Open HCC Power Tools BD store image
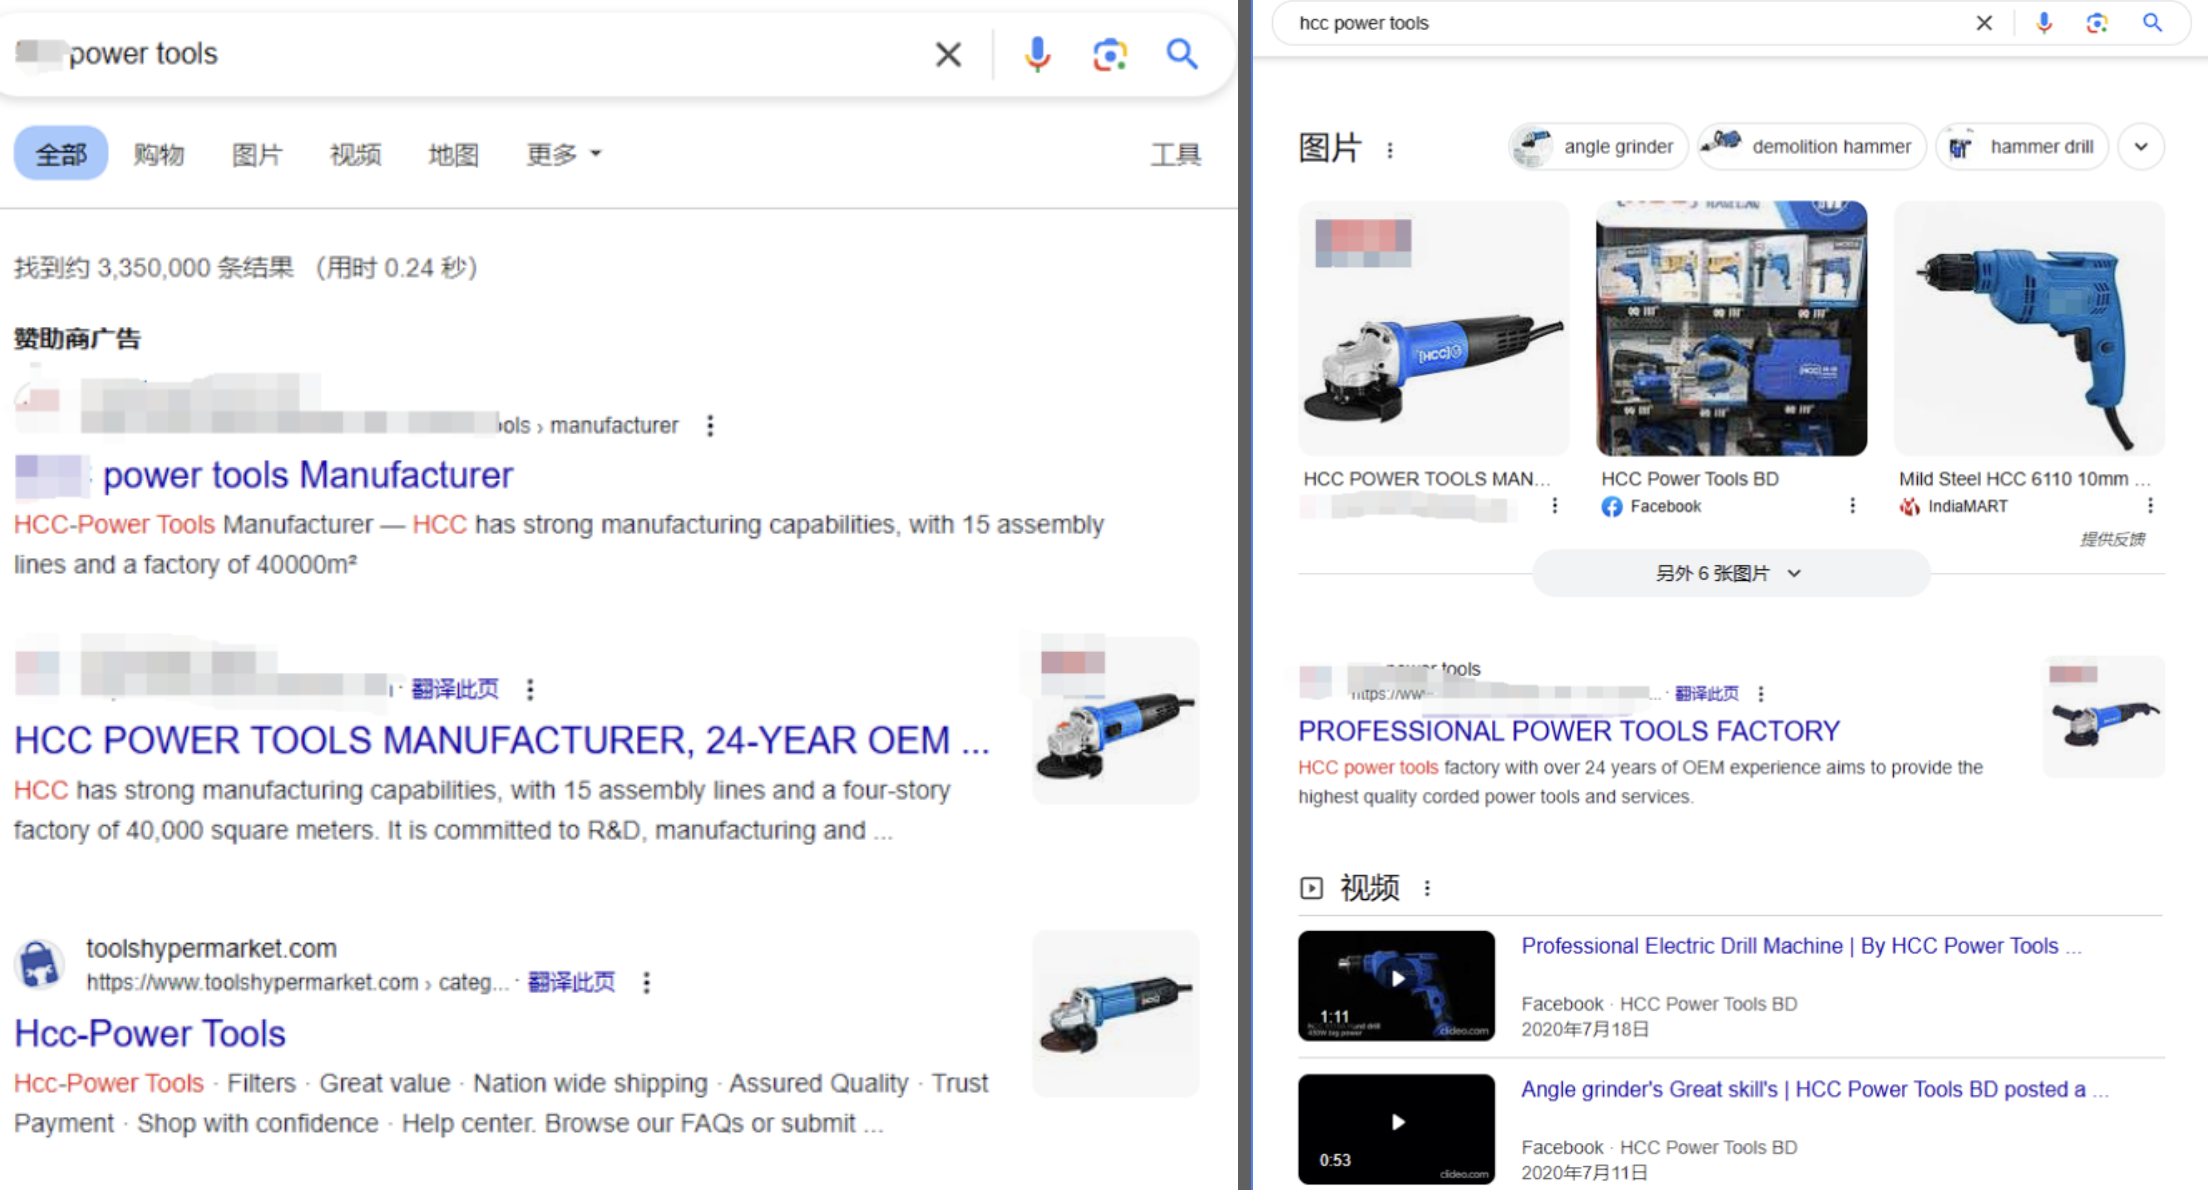This screenshot has height=1190, width=2208. 1731,329
